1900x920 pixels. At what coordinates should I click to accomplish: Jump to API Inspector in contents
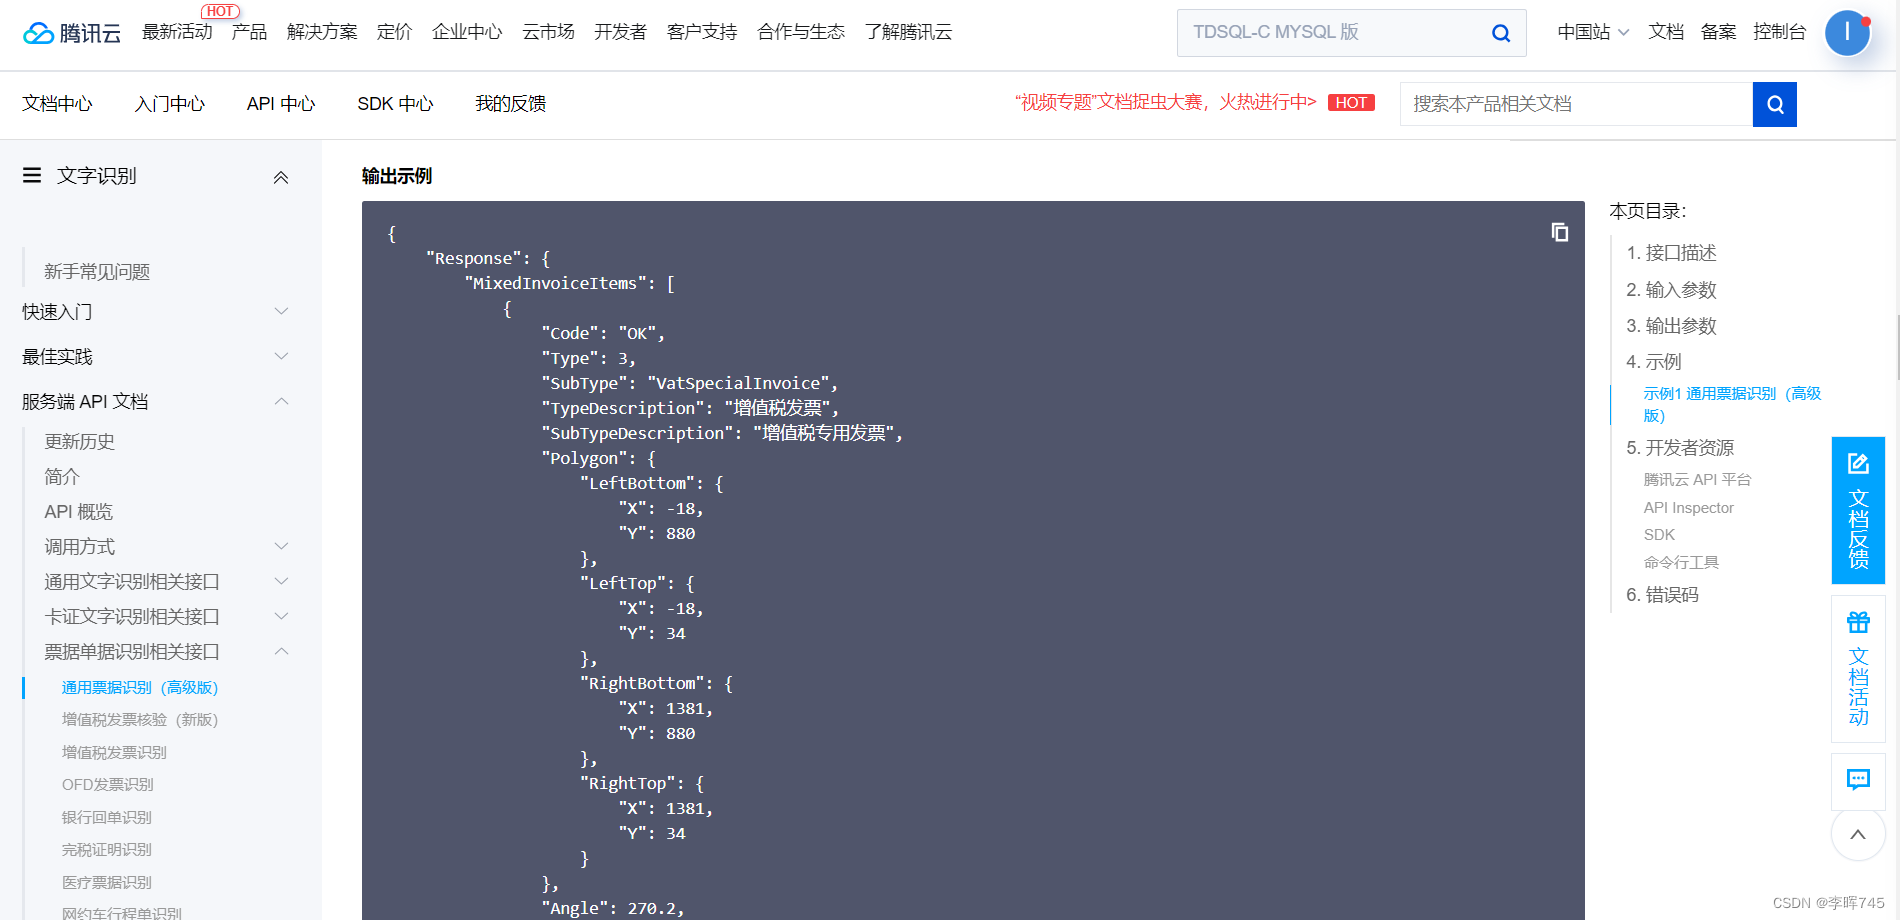pos(1689,508)
